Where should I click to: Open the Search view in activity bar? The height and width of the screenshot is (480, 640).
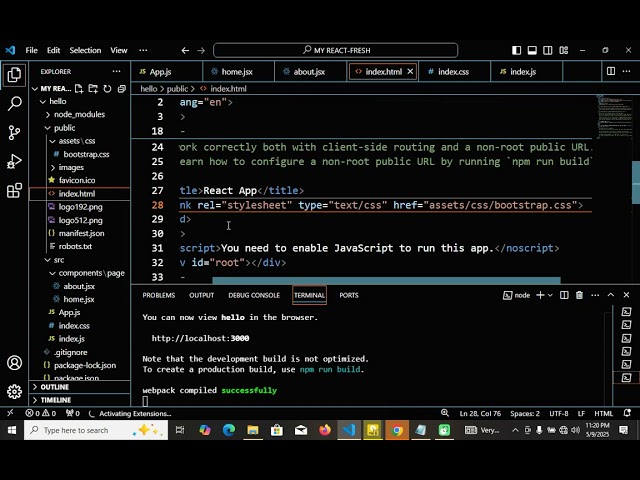click(14, 104)
